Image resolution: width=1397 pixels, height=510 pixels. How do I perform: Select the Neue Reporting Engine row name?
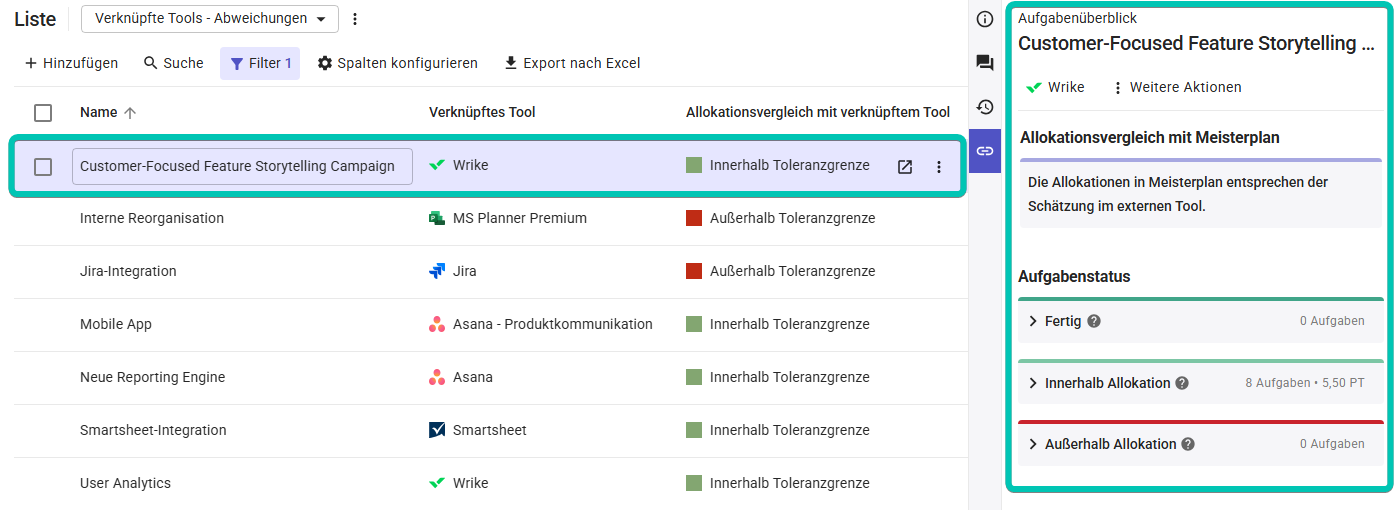(x=152, y=377)
